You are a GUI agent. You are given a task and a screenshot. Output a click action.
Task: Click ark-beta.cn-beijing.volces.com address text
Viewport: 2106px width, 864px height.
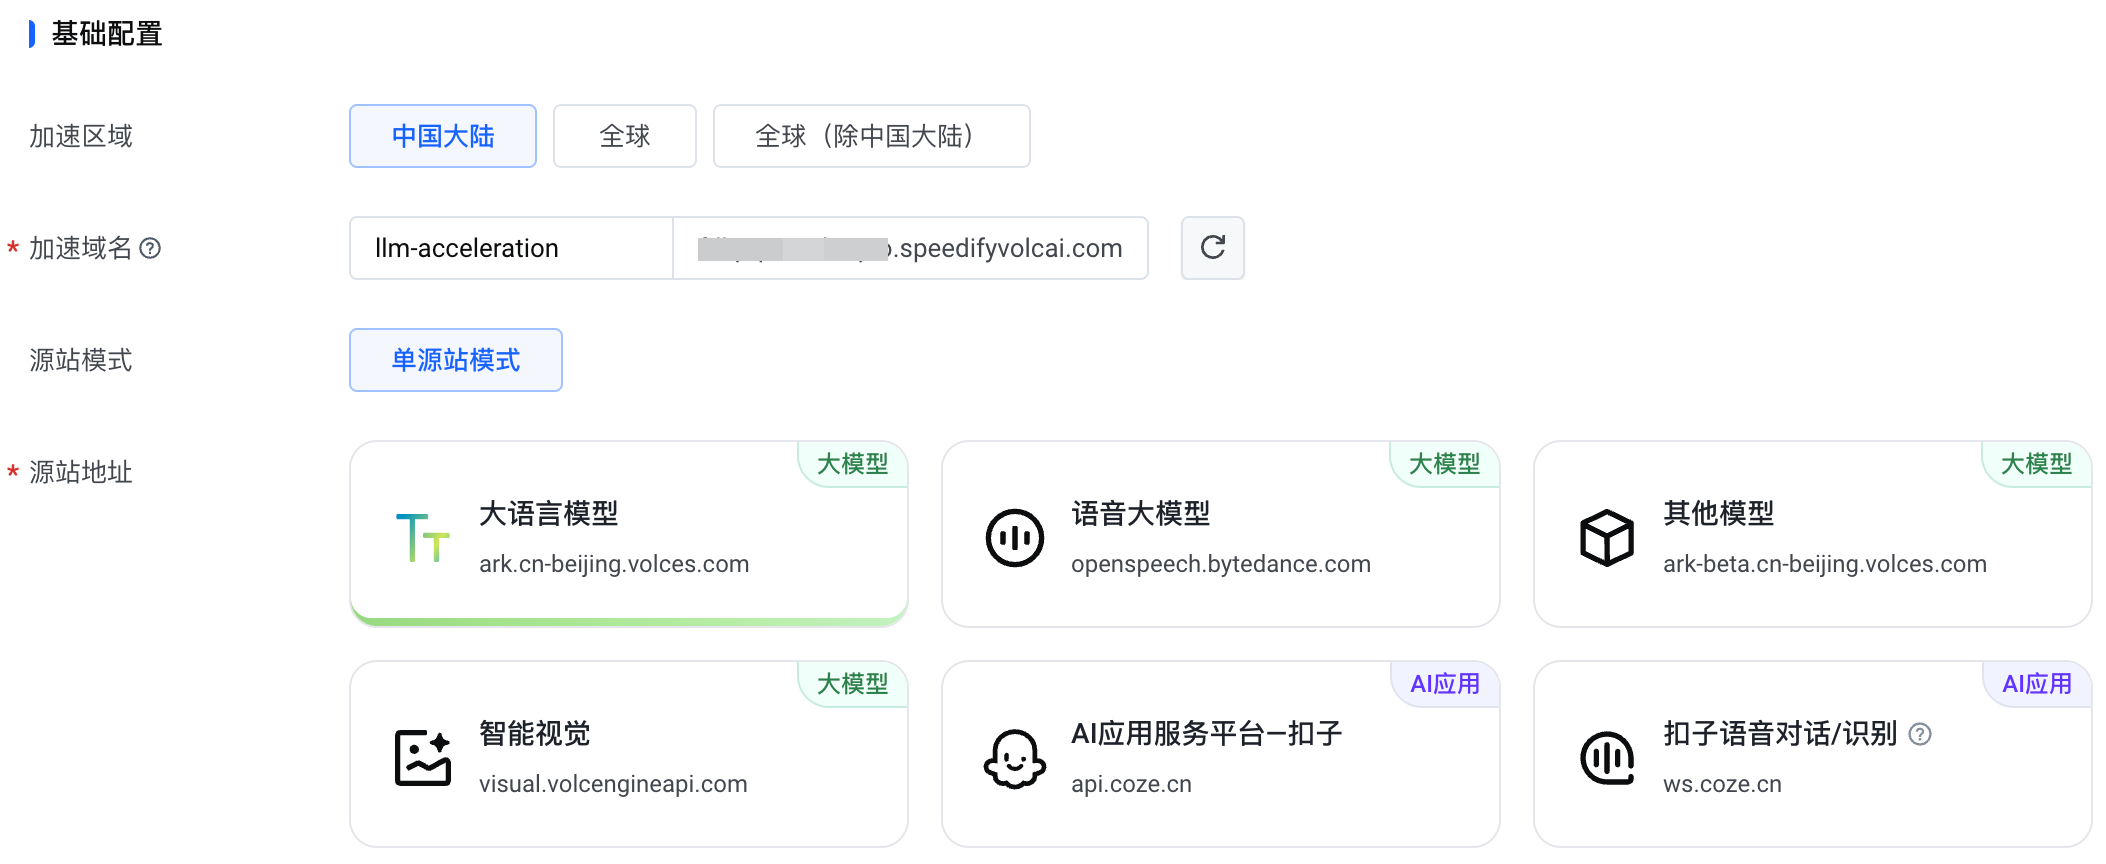pos(1825,564)
